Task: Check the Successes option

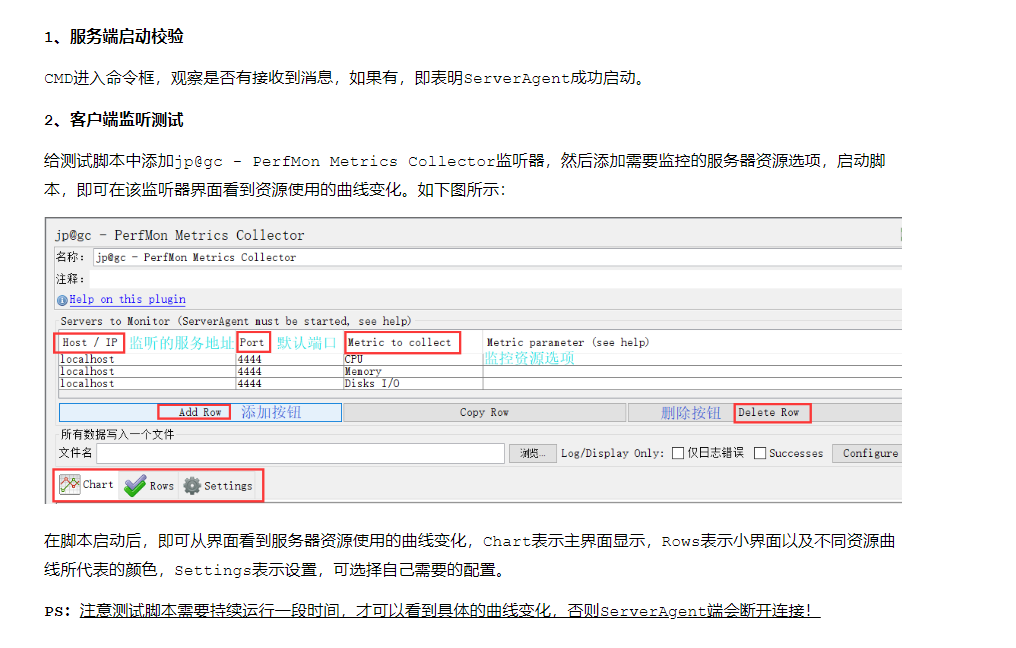Action: [x=761, y=452]
